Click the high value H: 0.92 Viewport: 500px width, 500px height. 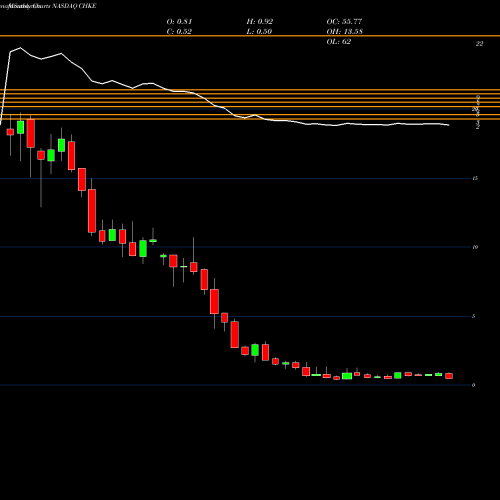[260, 22]
